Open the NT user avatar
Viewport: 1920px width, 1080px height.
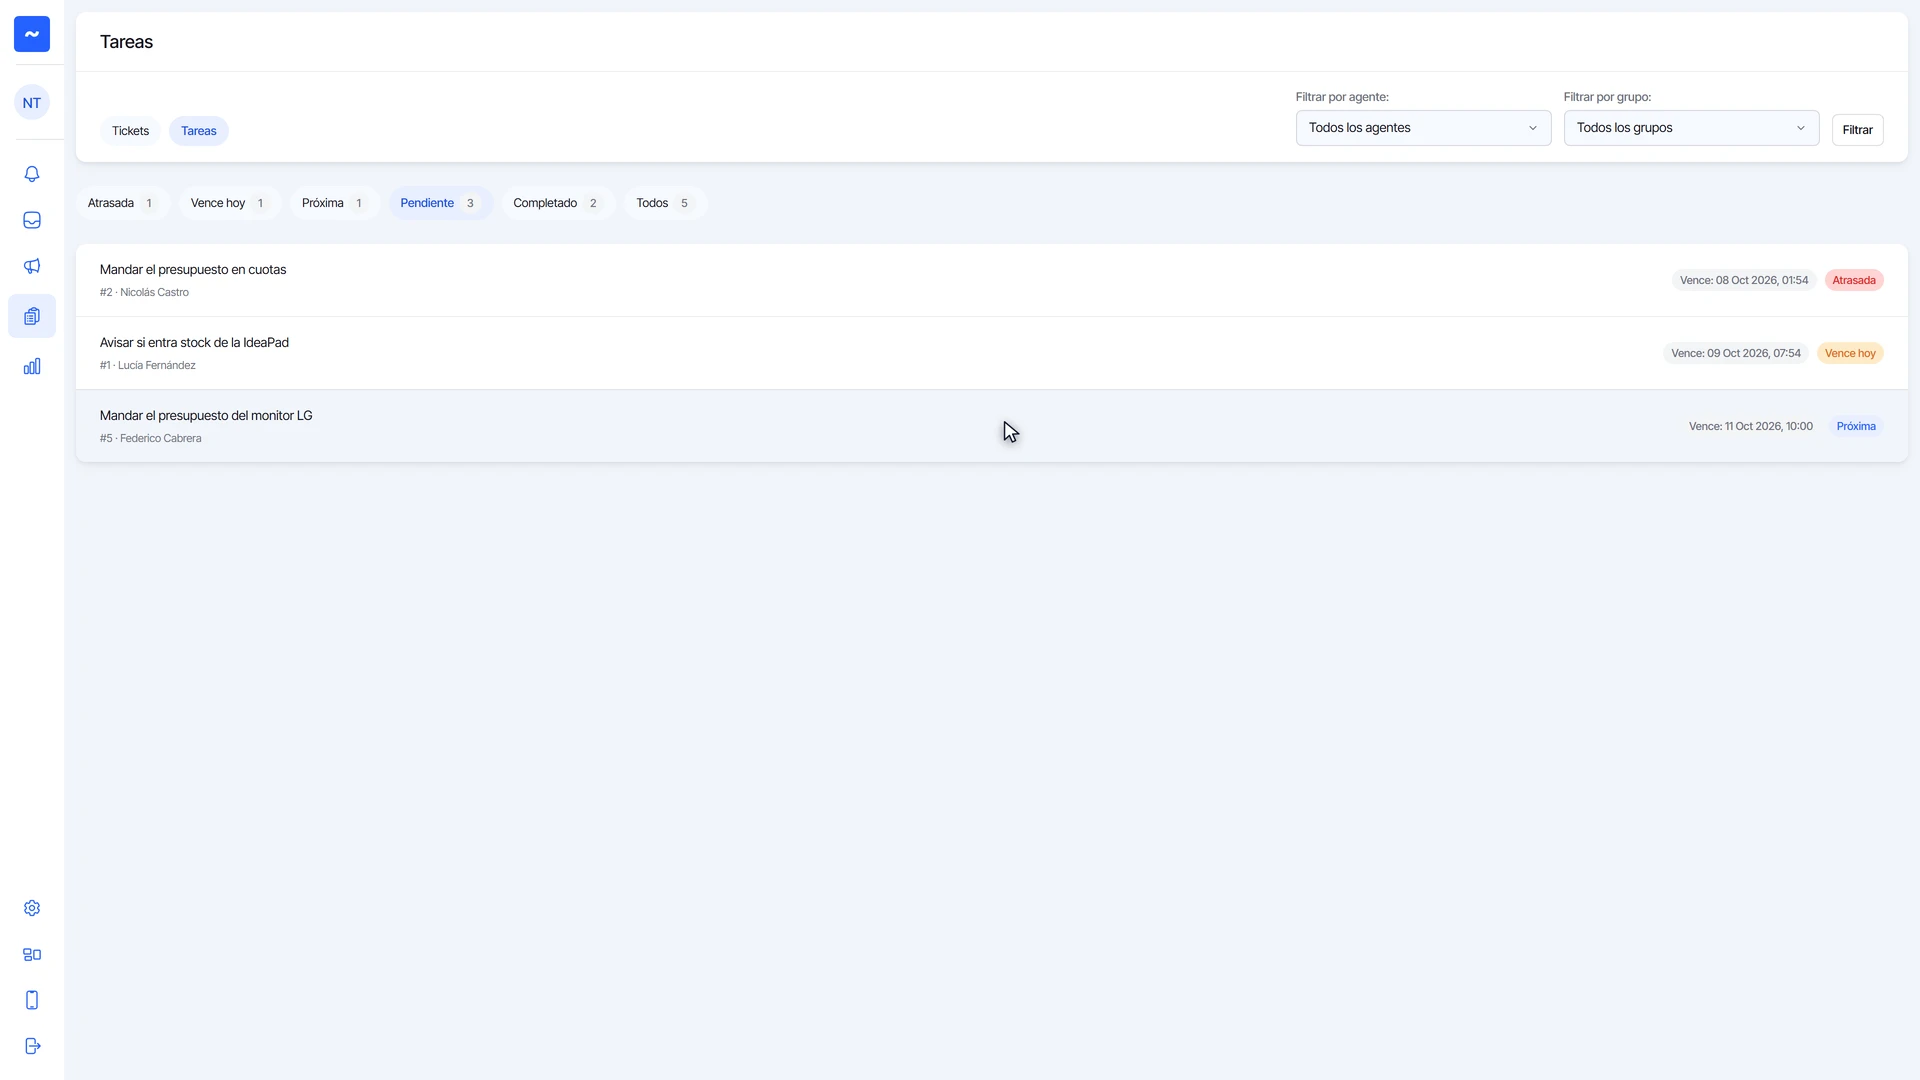(x=32, y=103)
